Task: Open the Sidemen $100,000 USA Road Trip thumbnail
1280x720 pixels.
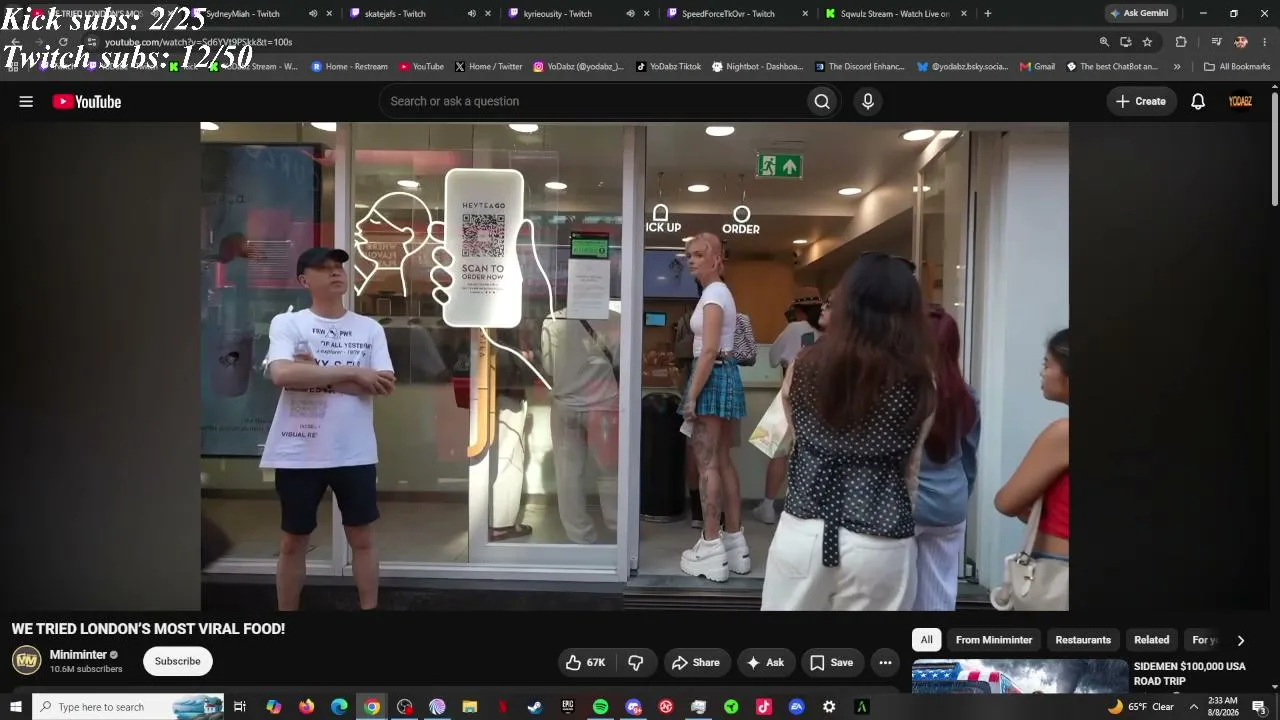Action: coord(1020,675)
